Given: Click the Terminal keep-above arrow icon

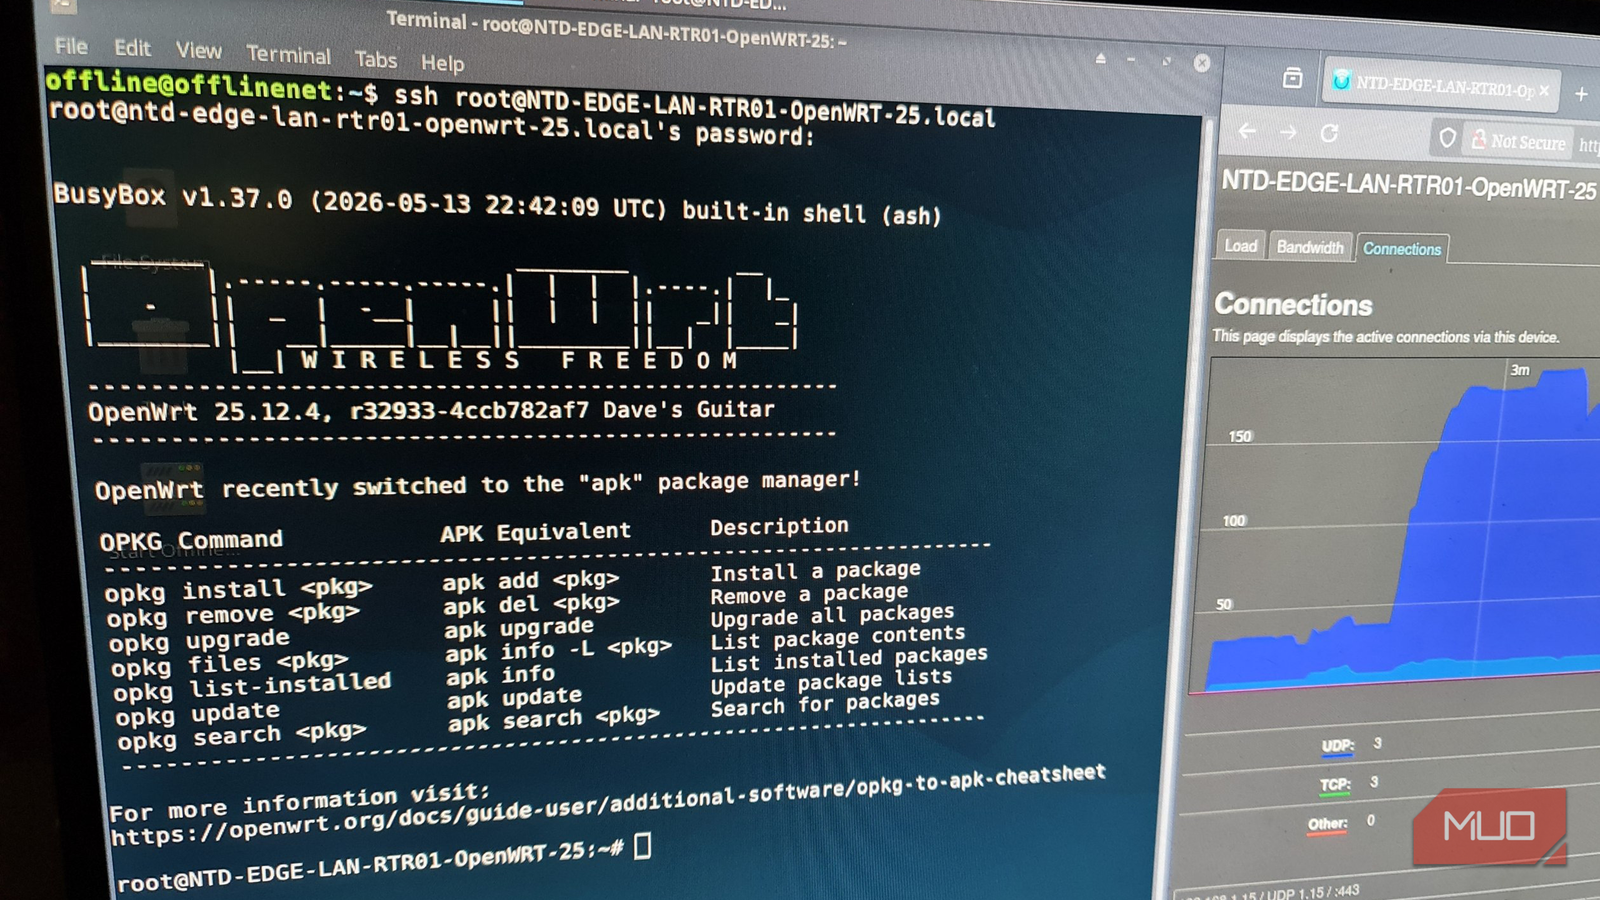Looking at the screenshot, I should (x=1100, y=59).
